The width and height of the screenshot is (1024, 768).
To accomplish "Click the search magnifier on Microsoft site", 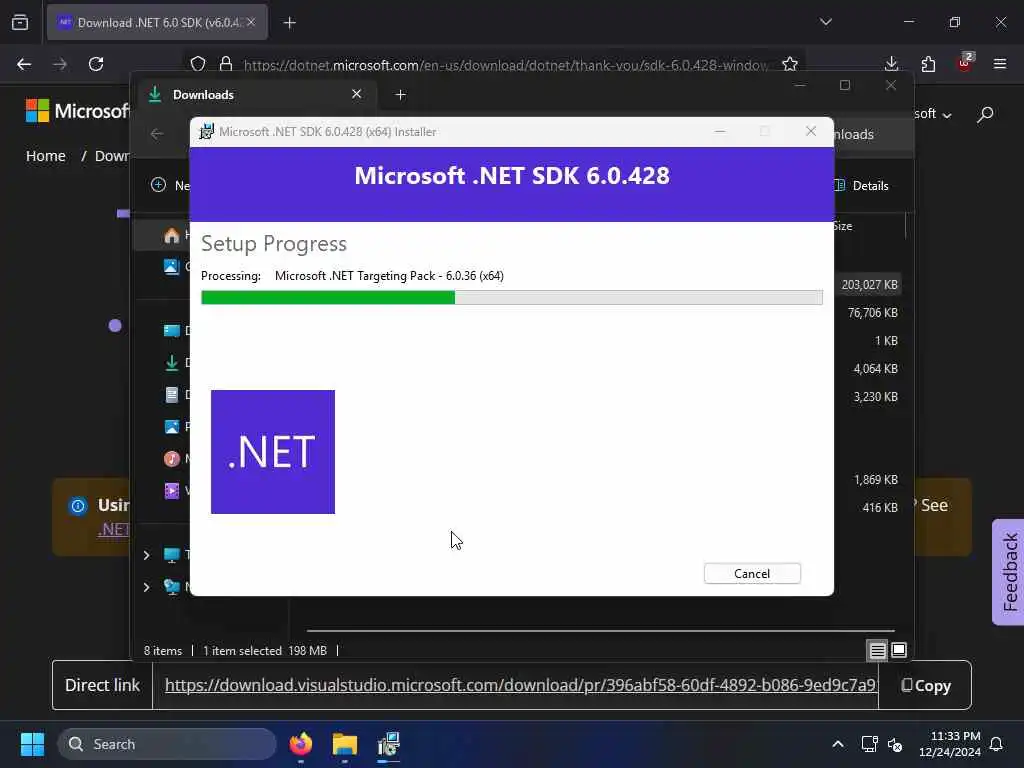I will 985,115.
